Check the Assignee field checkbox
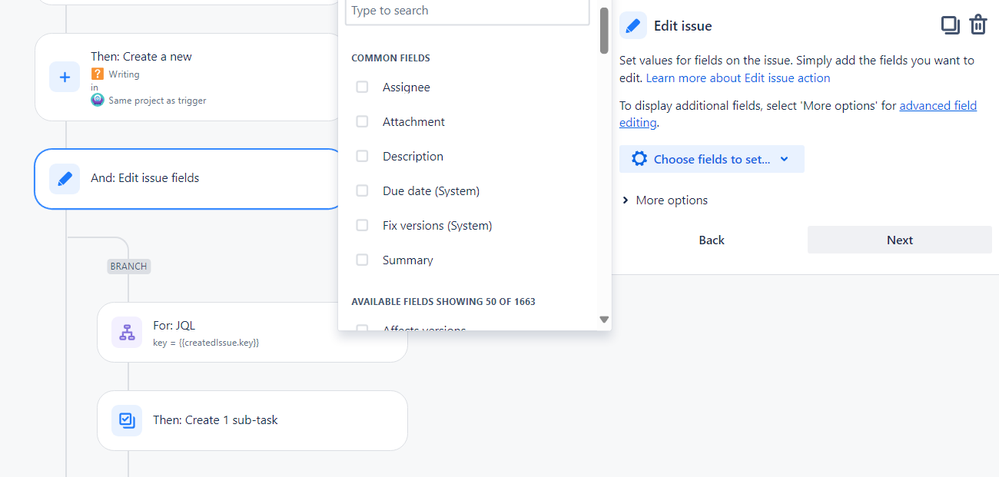The image size is (999, 477). 362,87
